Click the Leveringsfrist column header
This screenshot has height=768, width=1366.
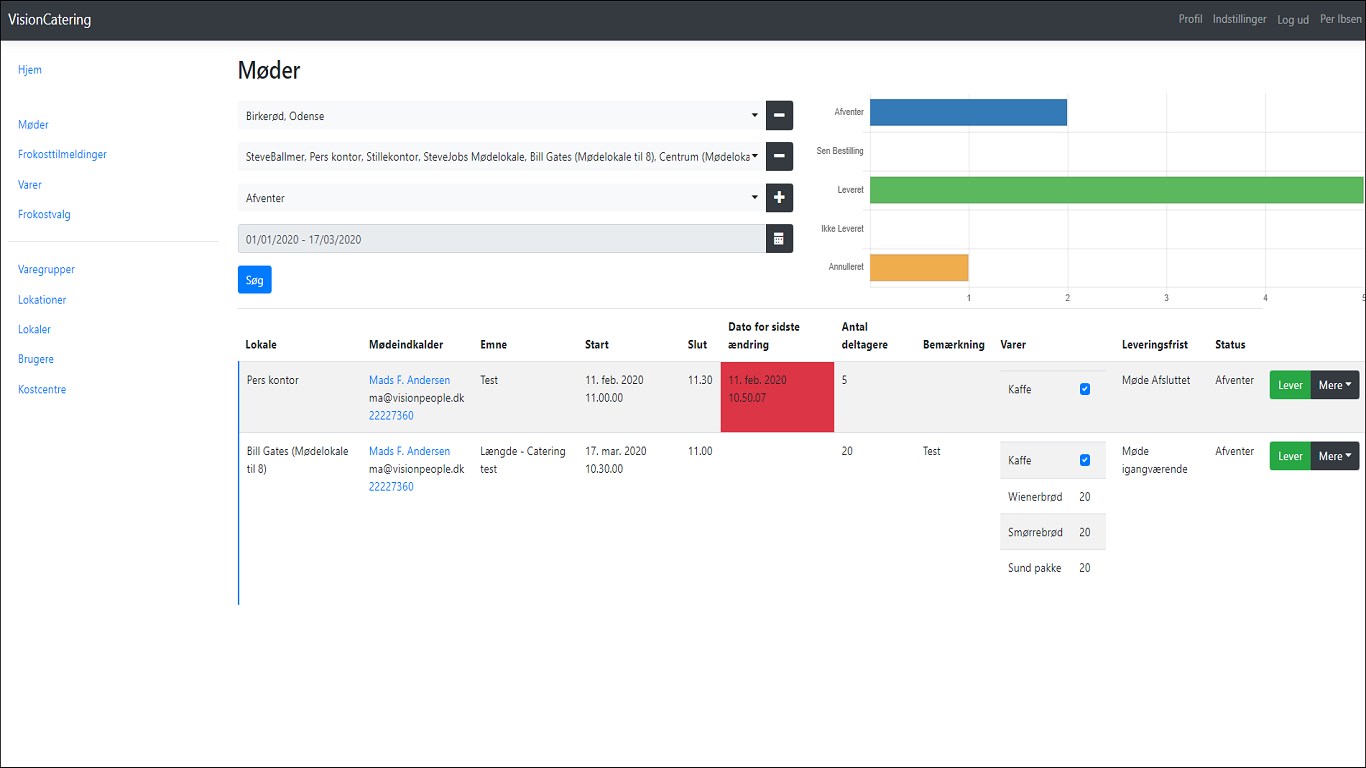click(1155, 345)
